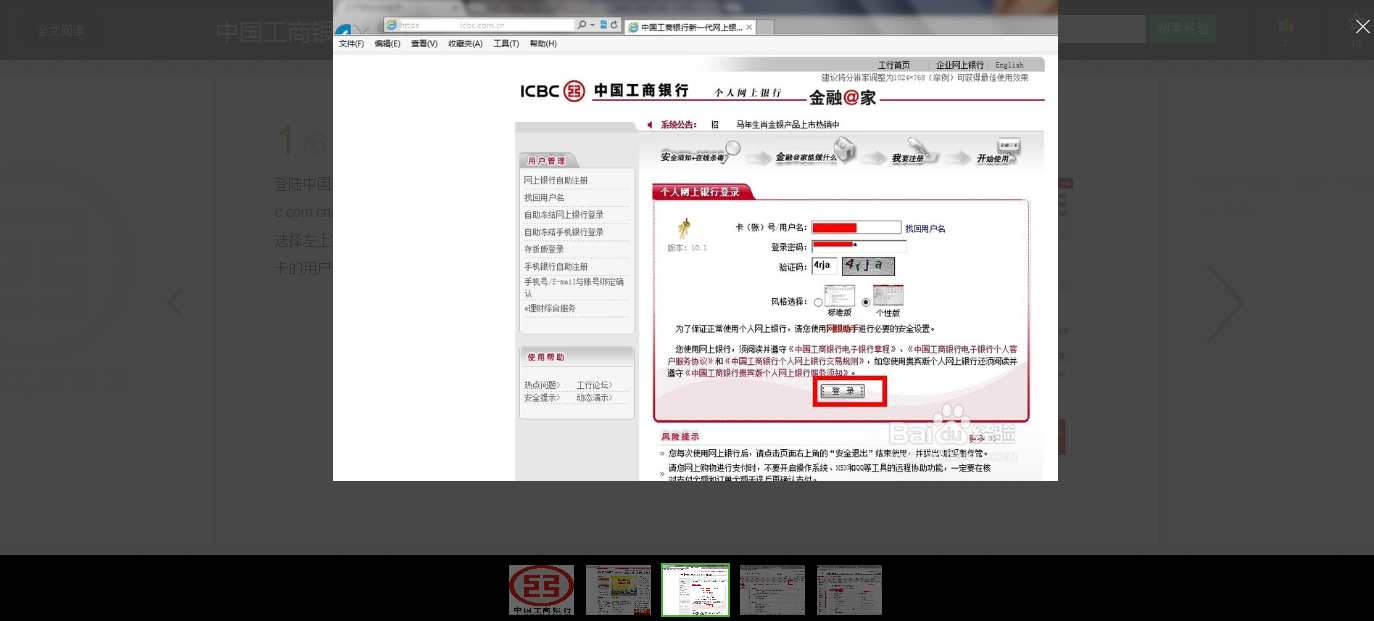Advance to the next image with right arrow
The width and height of the screenshot is (1374, 621).
click(x=1225, y=303)
